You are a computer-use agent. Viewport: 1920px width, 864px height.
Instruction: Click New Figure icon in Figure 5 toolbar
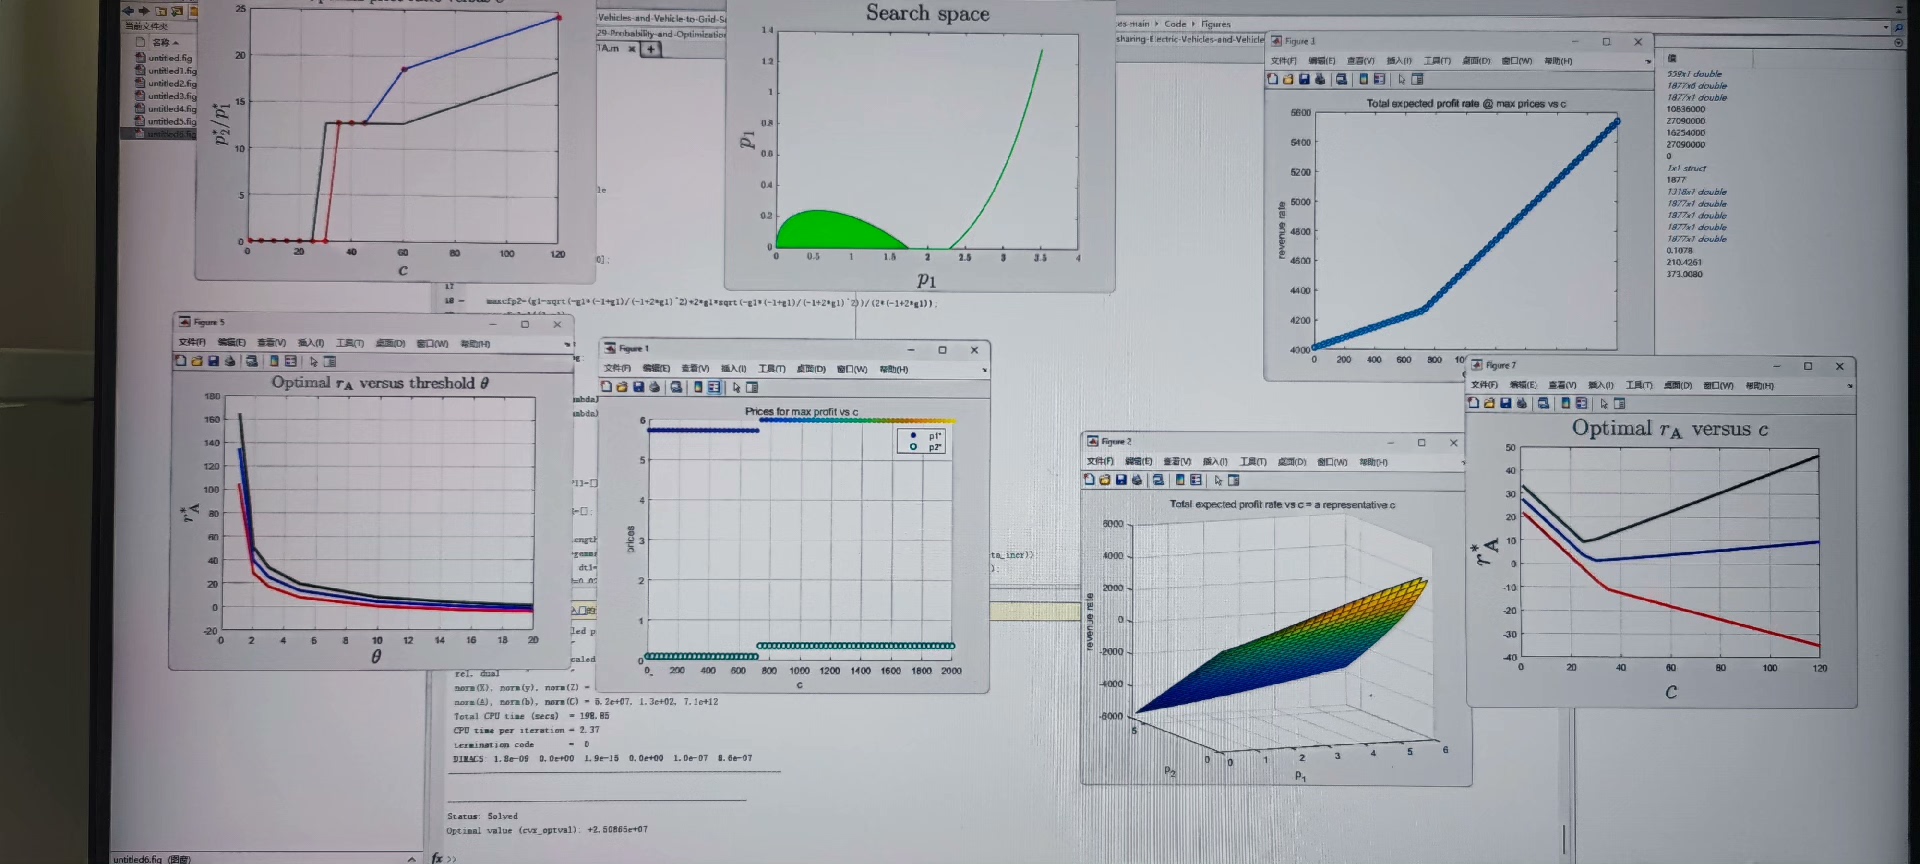181,361
